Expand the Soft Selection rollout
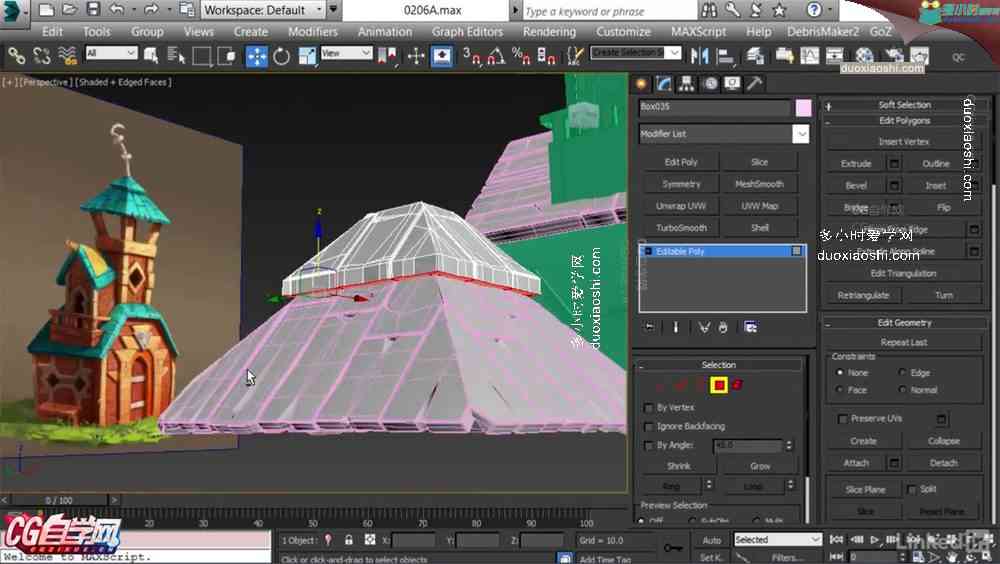 pos(904,105)
